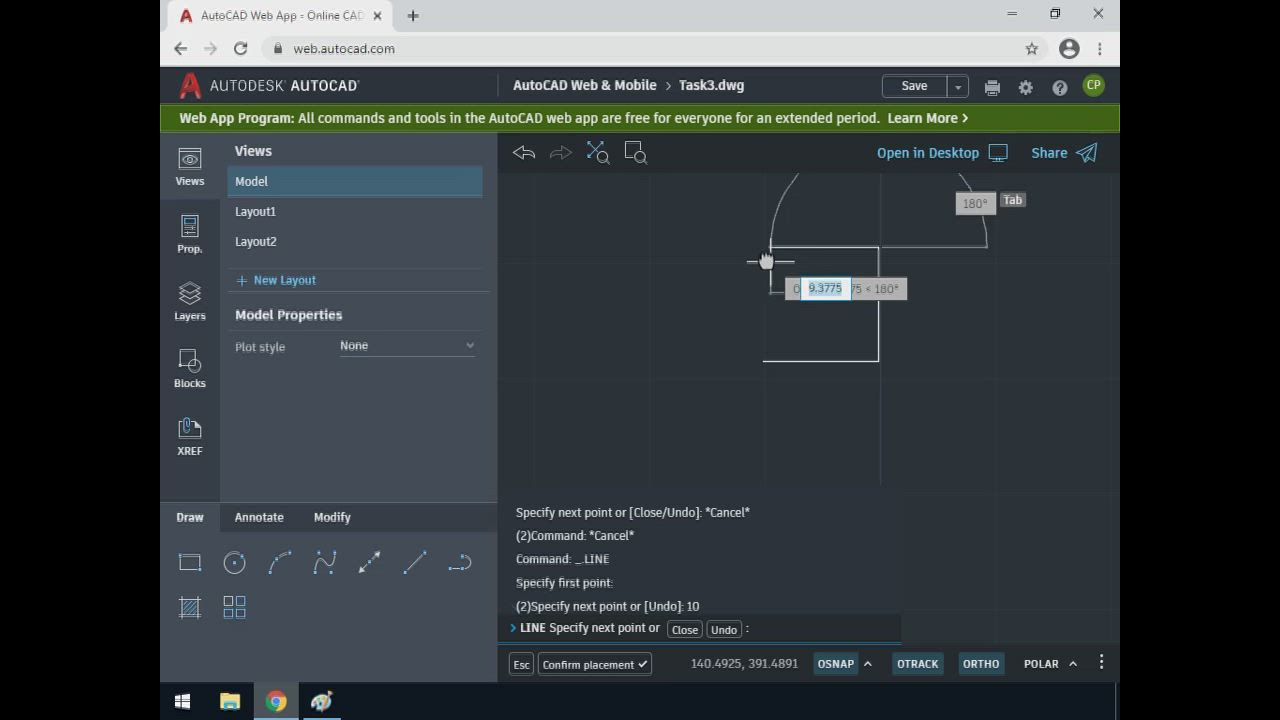Image resolution: width=1280 pixels, height=720 pixels.
Task: Click the Esc button
Action: coord(521,665)
